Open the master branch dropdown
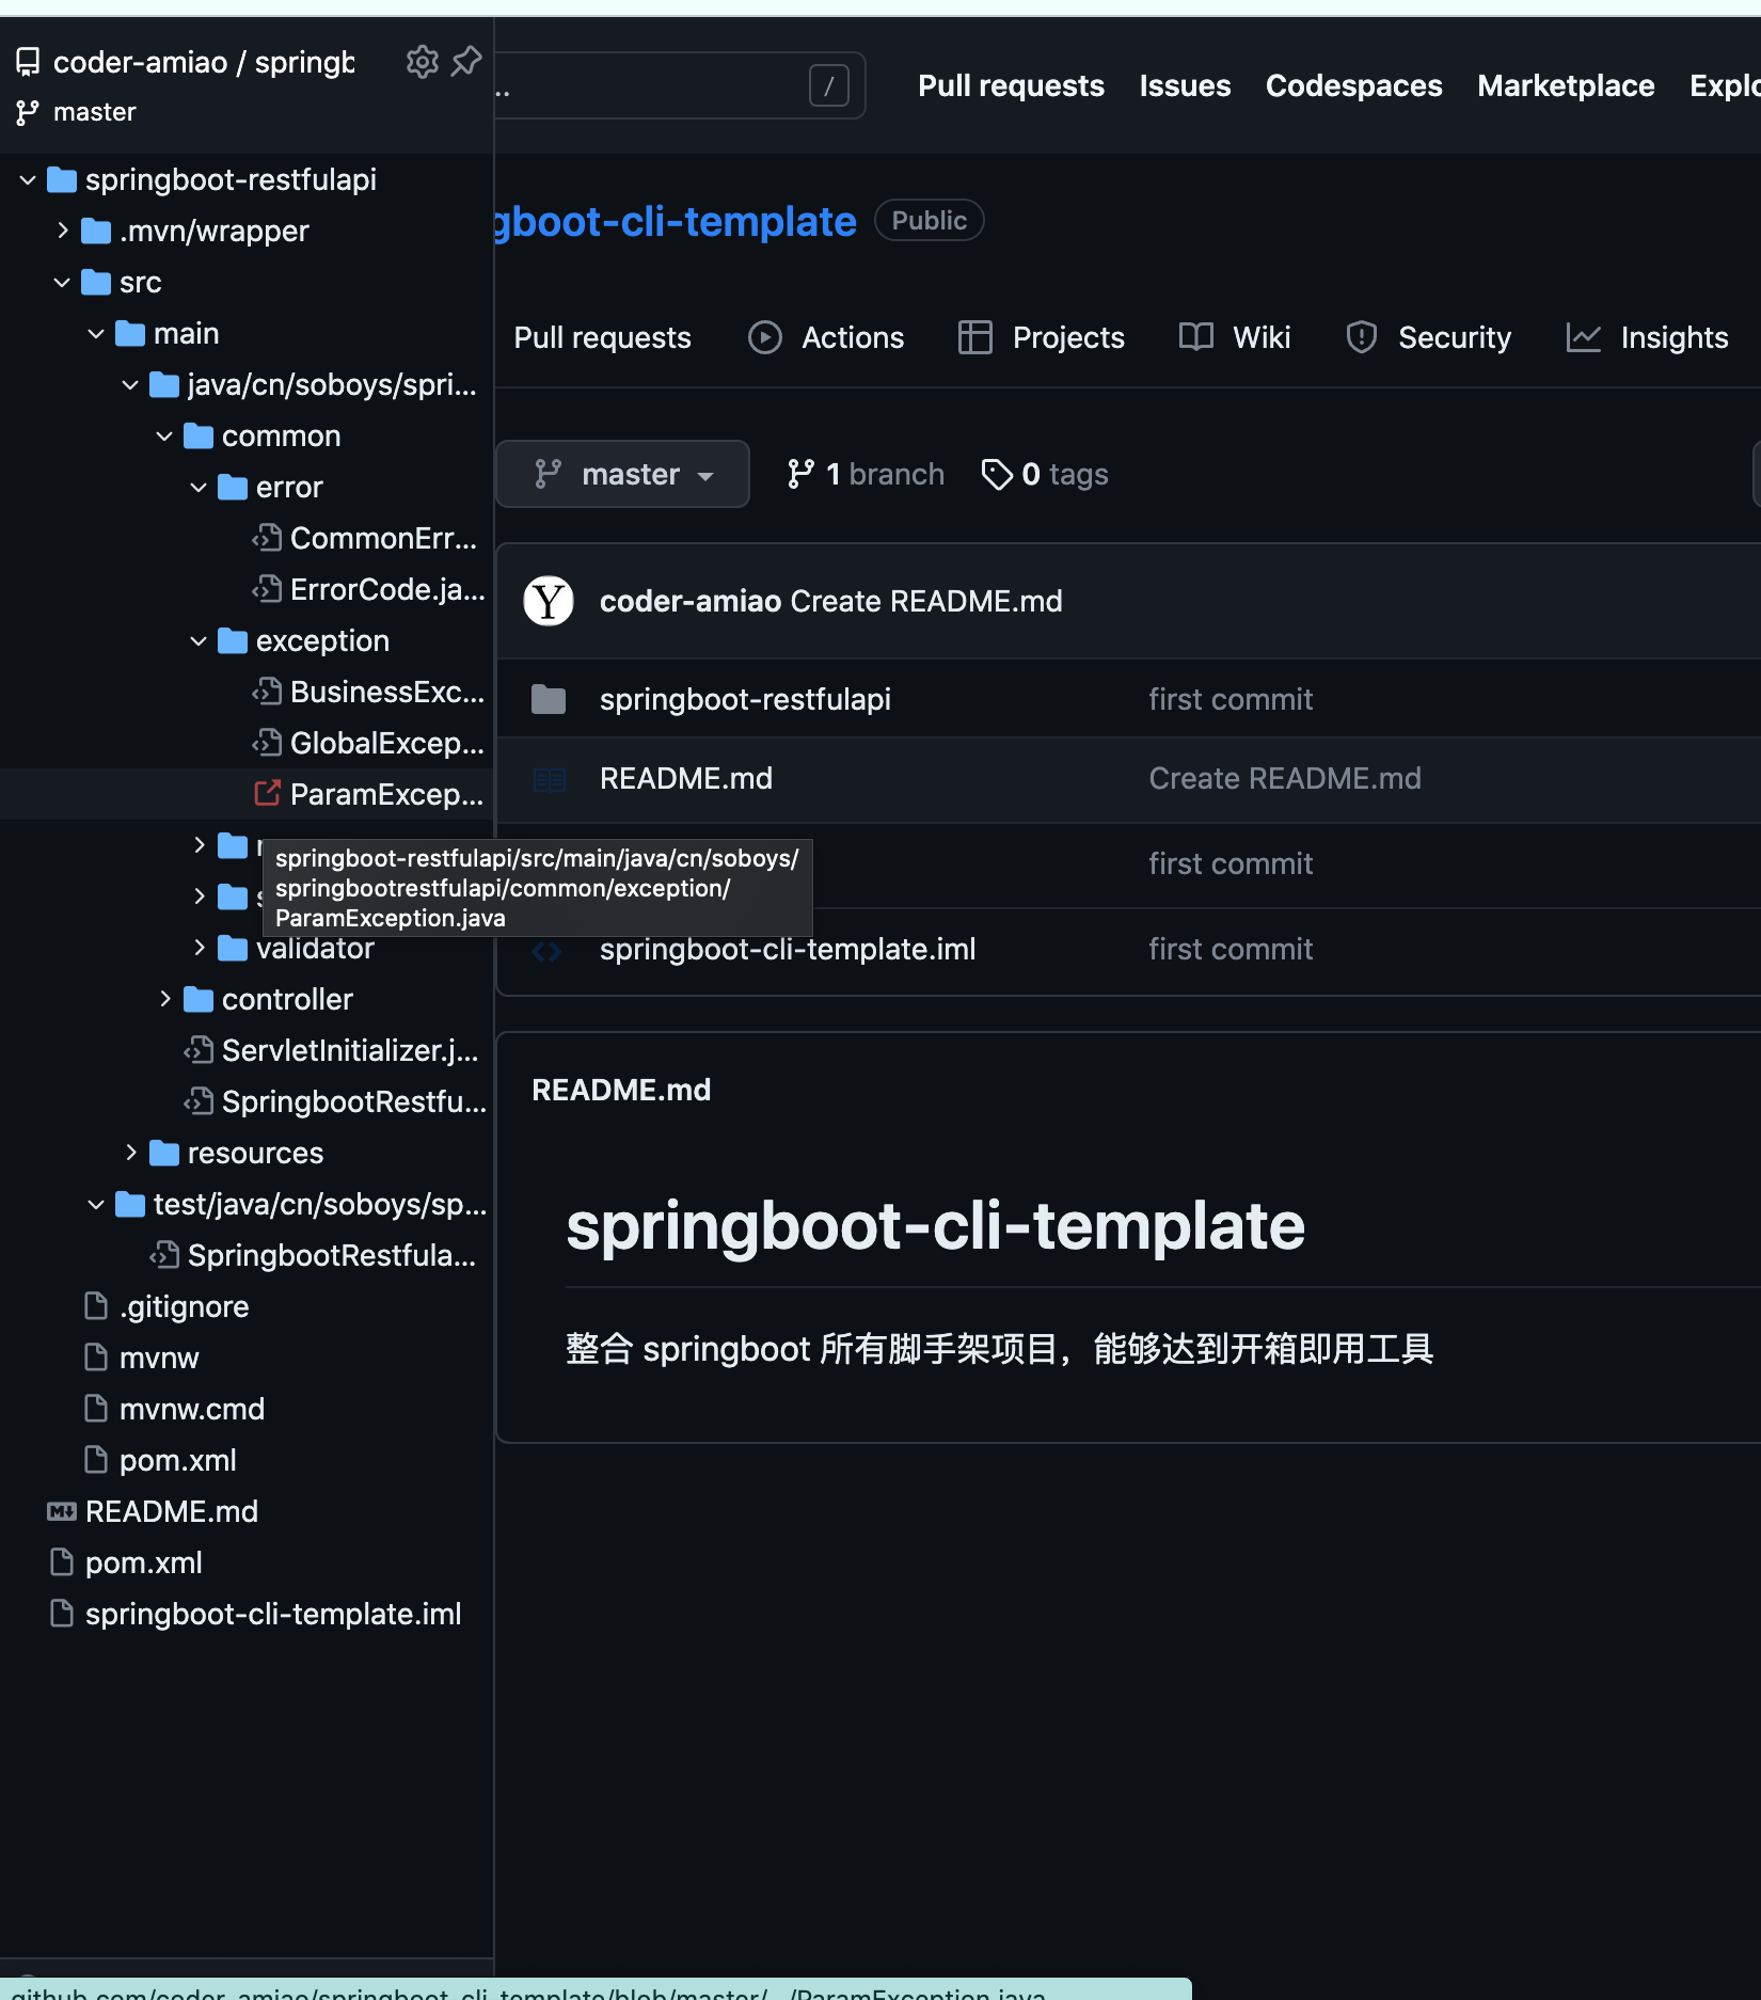Image resolution: width=1761 pixels, height=2000 pixels. pyautogui.click(x=623, y=474)
